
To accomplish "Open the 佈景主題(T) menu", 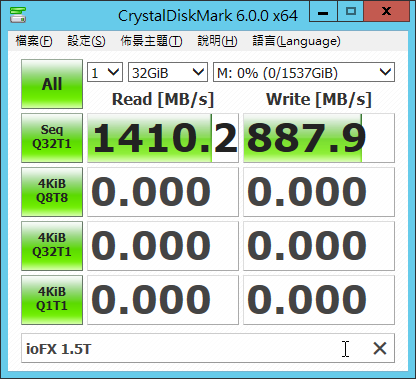I will 151,41.
